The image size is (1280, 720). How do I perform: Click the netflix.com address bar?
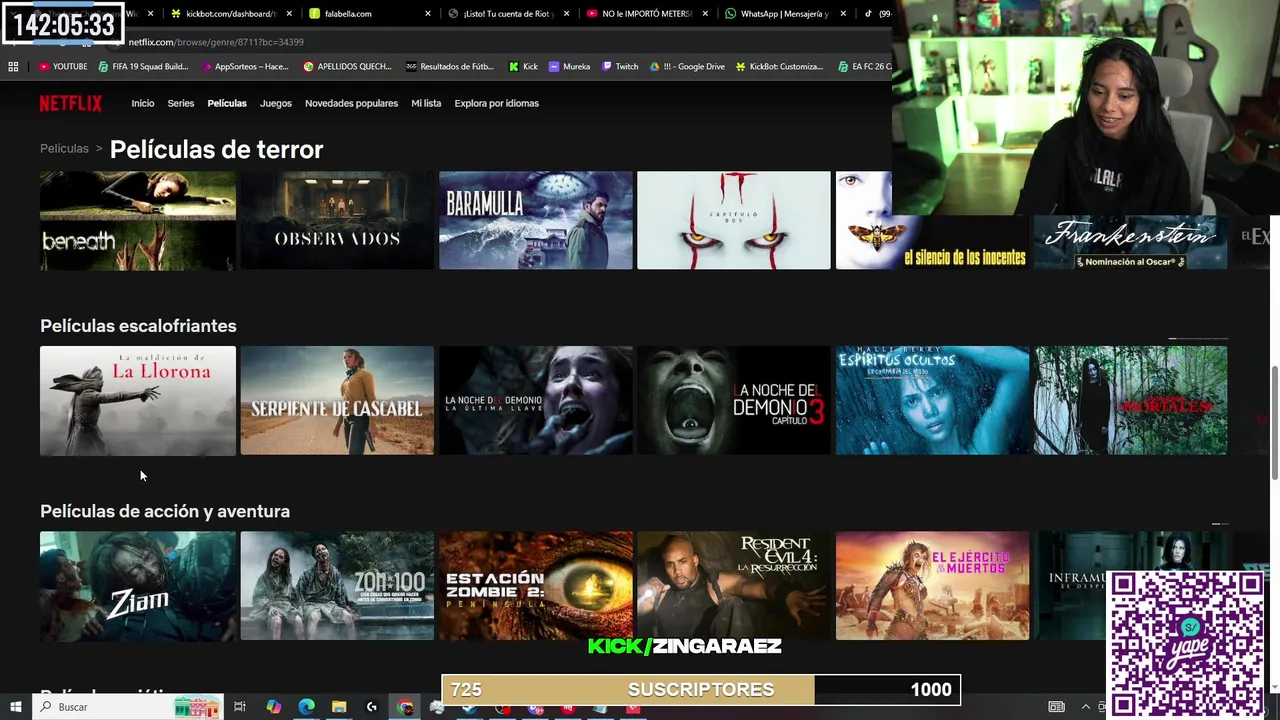tap(500, 42)
